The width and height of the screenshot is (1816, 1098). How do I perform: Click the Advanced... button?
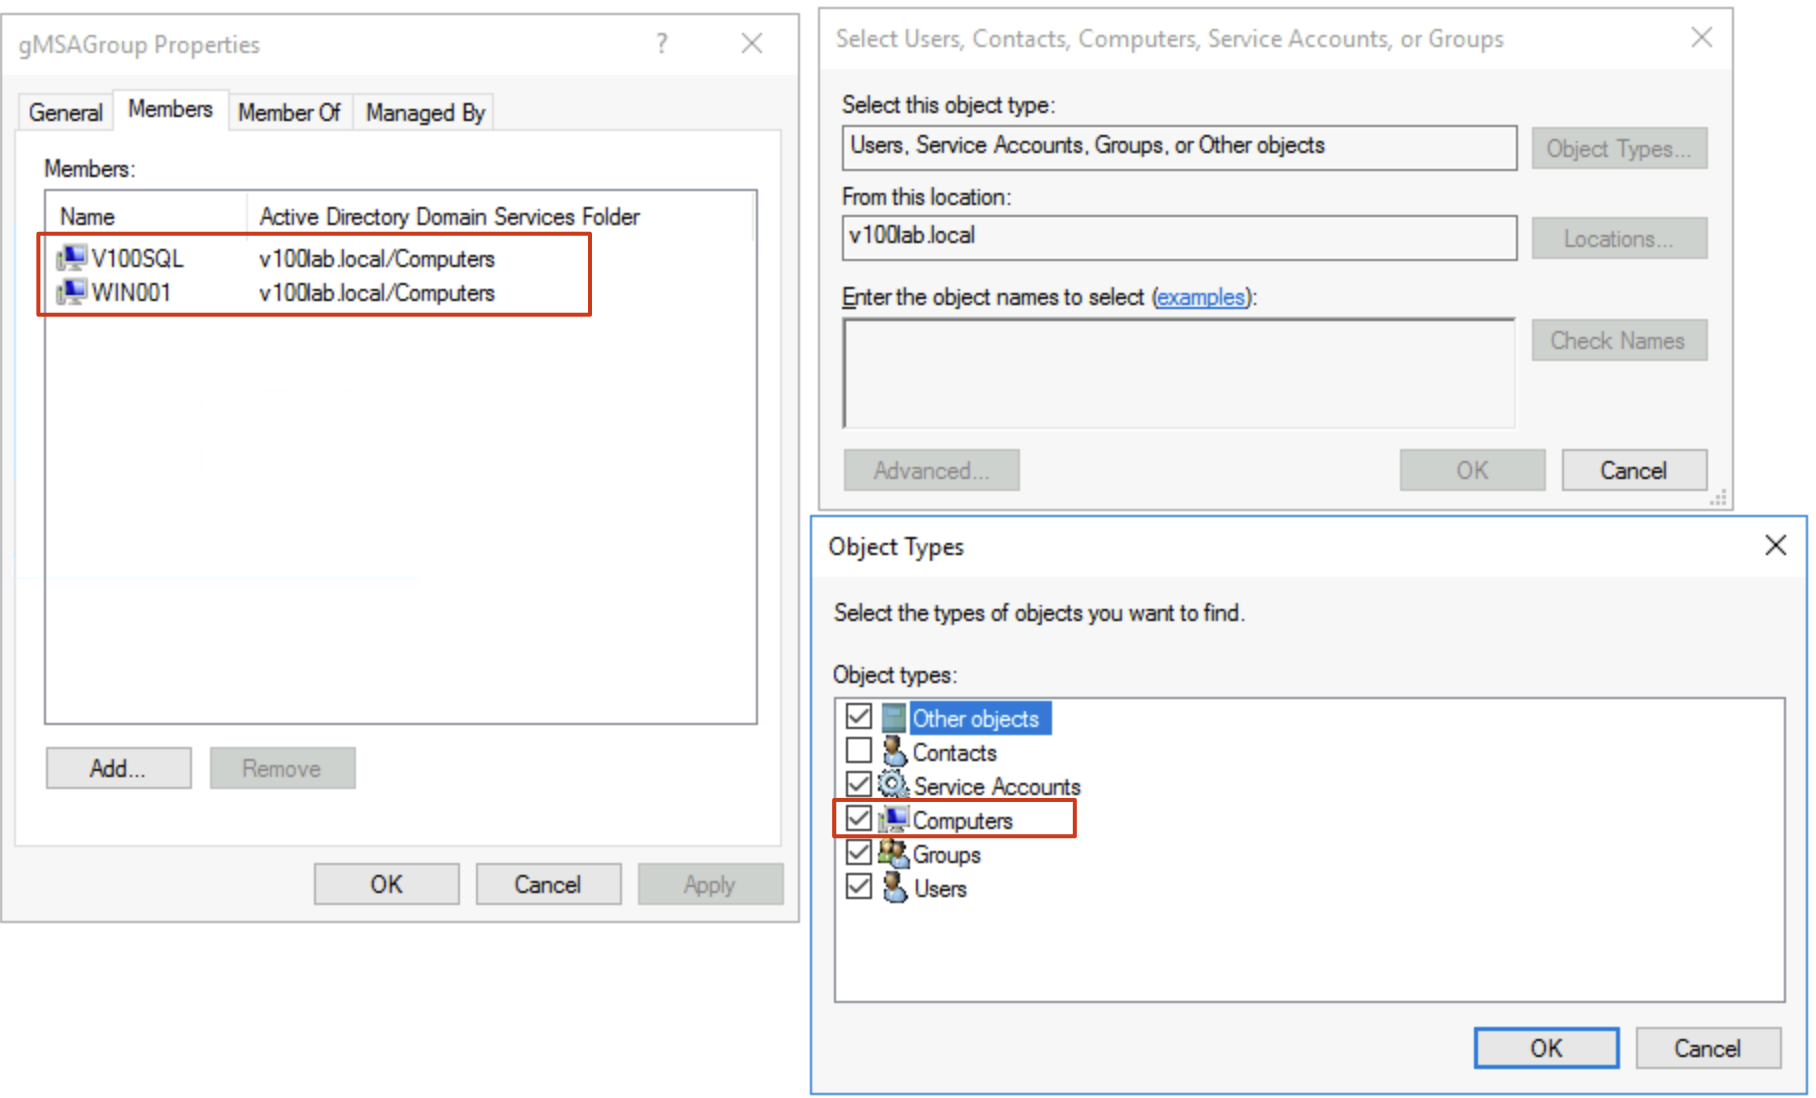[931, 470]
